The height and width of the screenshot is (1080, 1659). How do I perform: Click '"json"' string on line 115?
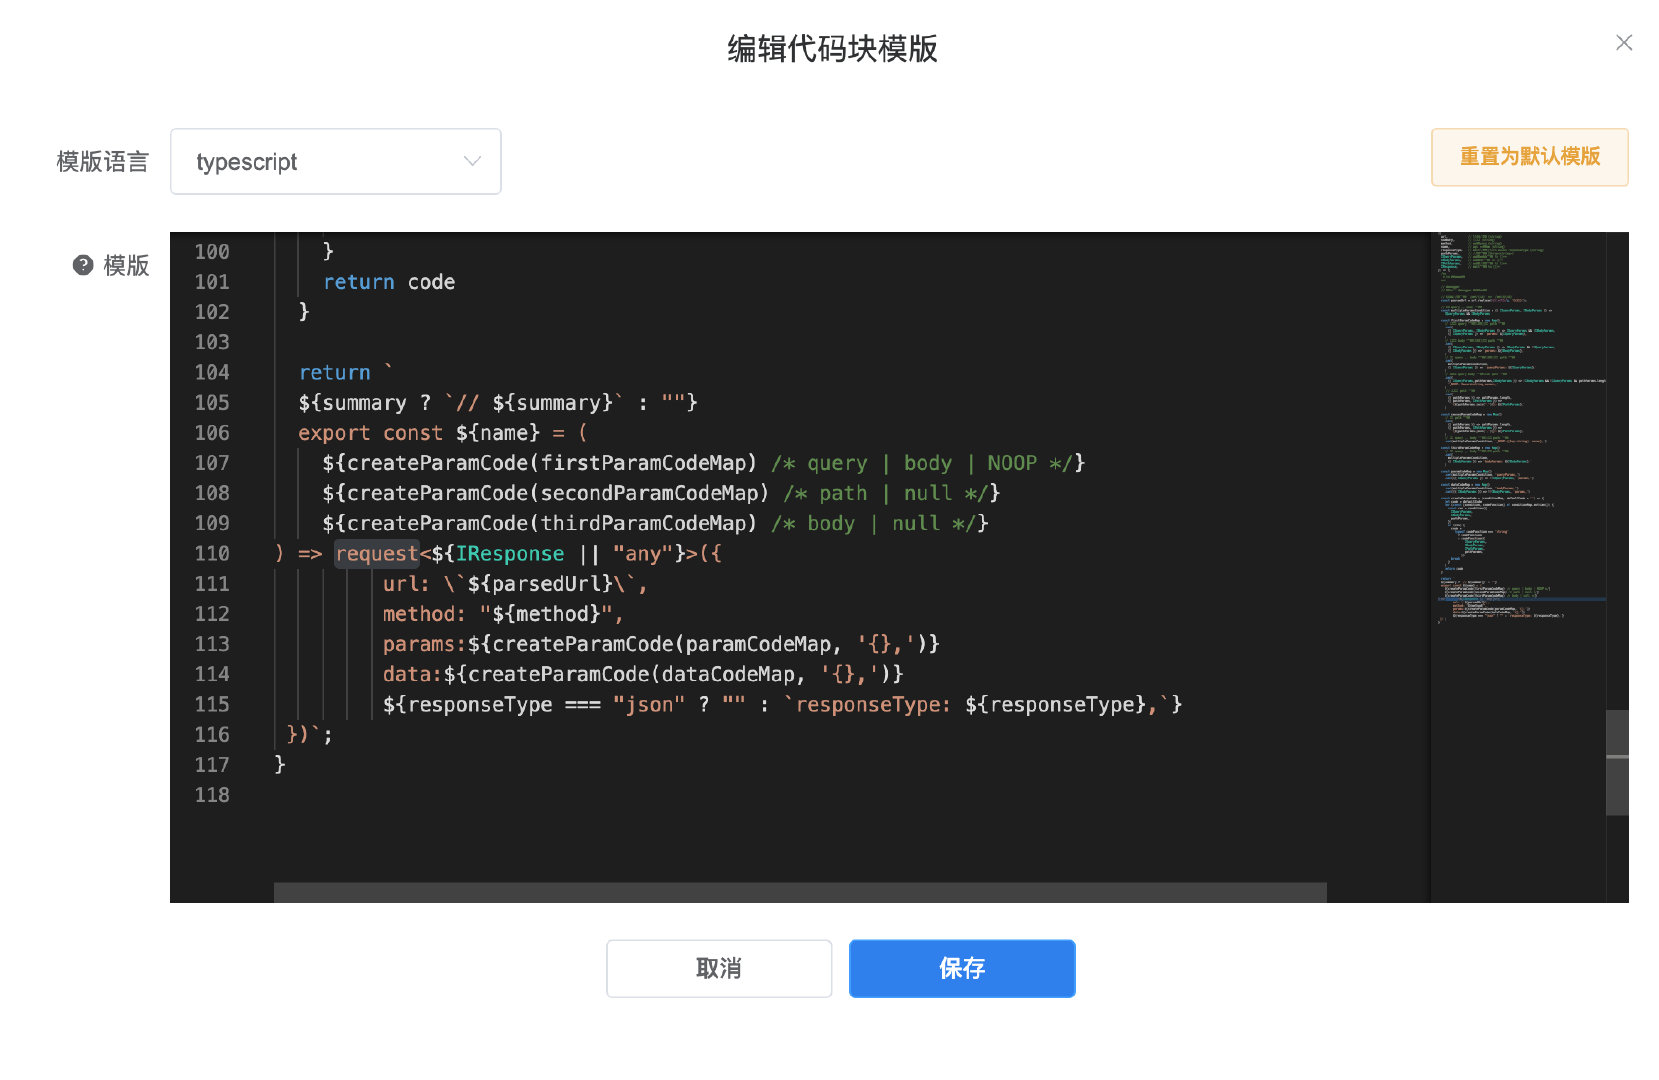tap(649, 704)
